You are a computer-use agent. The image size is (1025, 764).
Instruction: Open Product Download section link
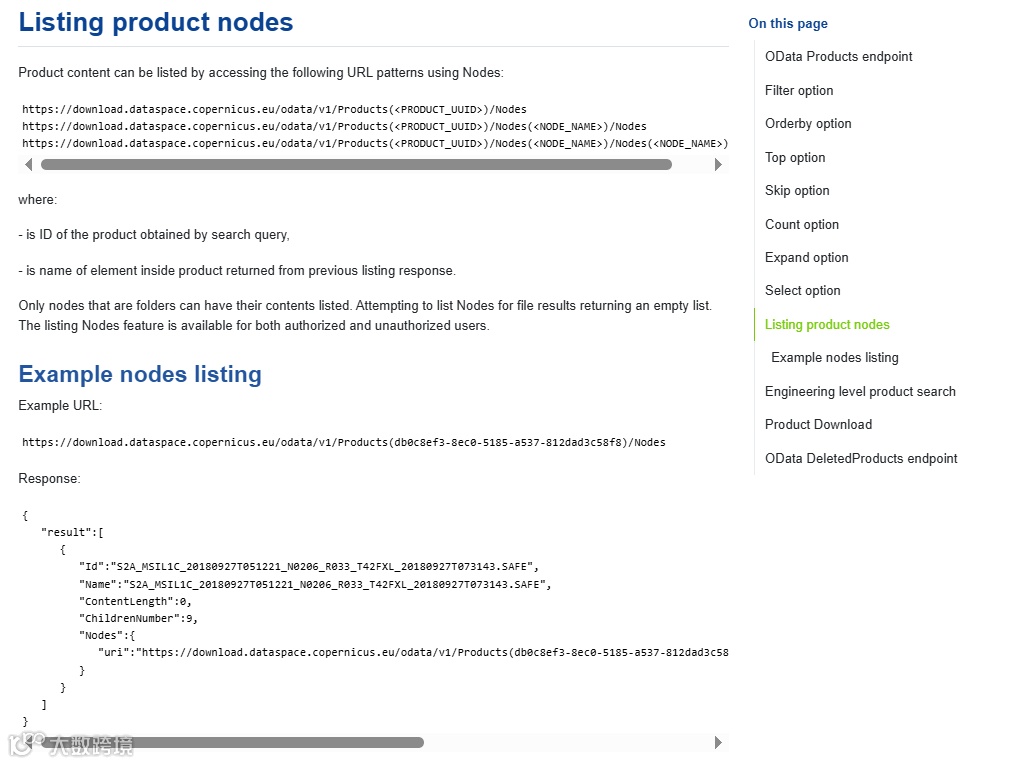pyautogui.click(x=818, y=424)
